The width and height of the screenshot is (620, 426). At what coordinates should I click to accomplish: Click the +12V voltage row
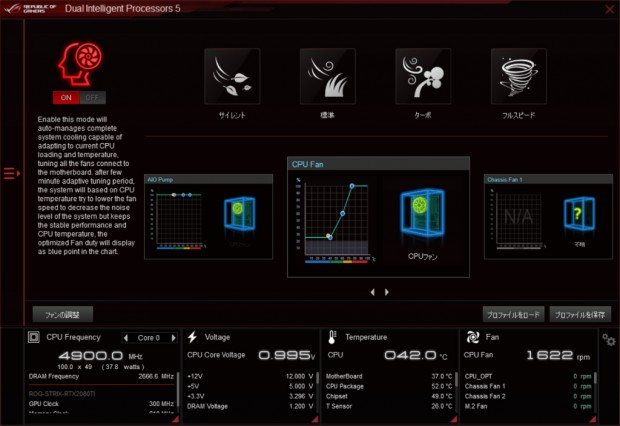(250, 376)
